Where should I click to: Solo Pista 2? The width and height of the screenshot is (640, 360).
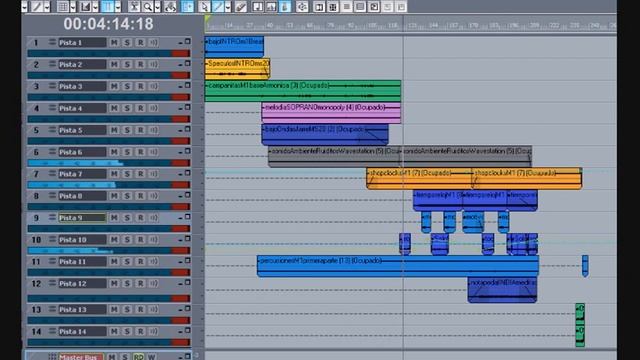[x=127, y=64]
